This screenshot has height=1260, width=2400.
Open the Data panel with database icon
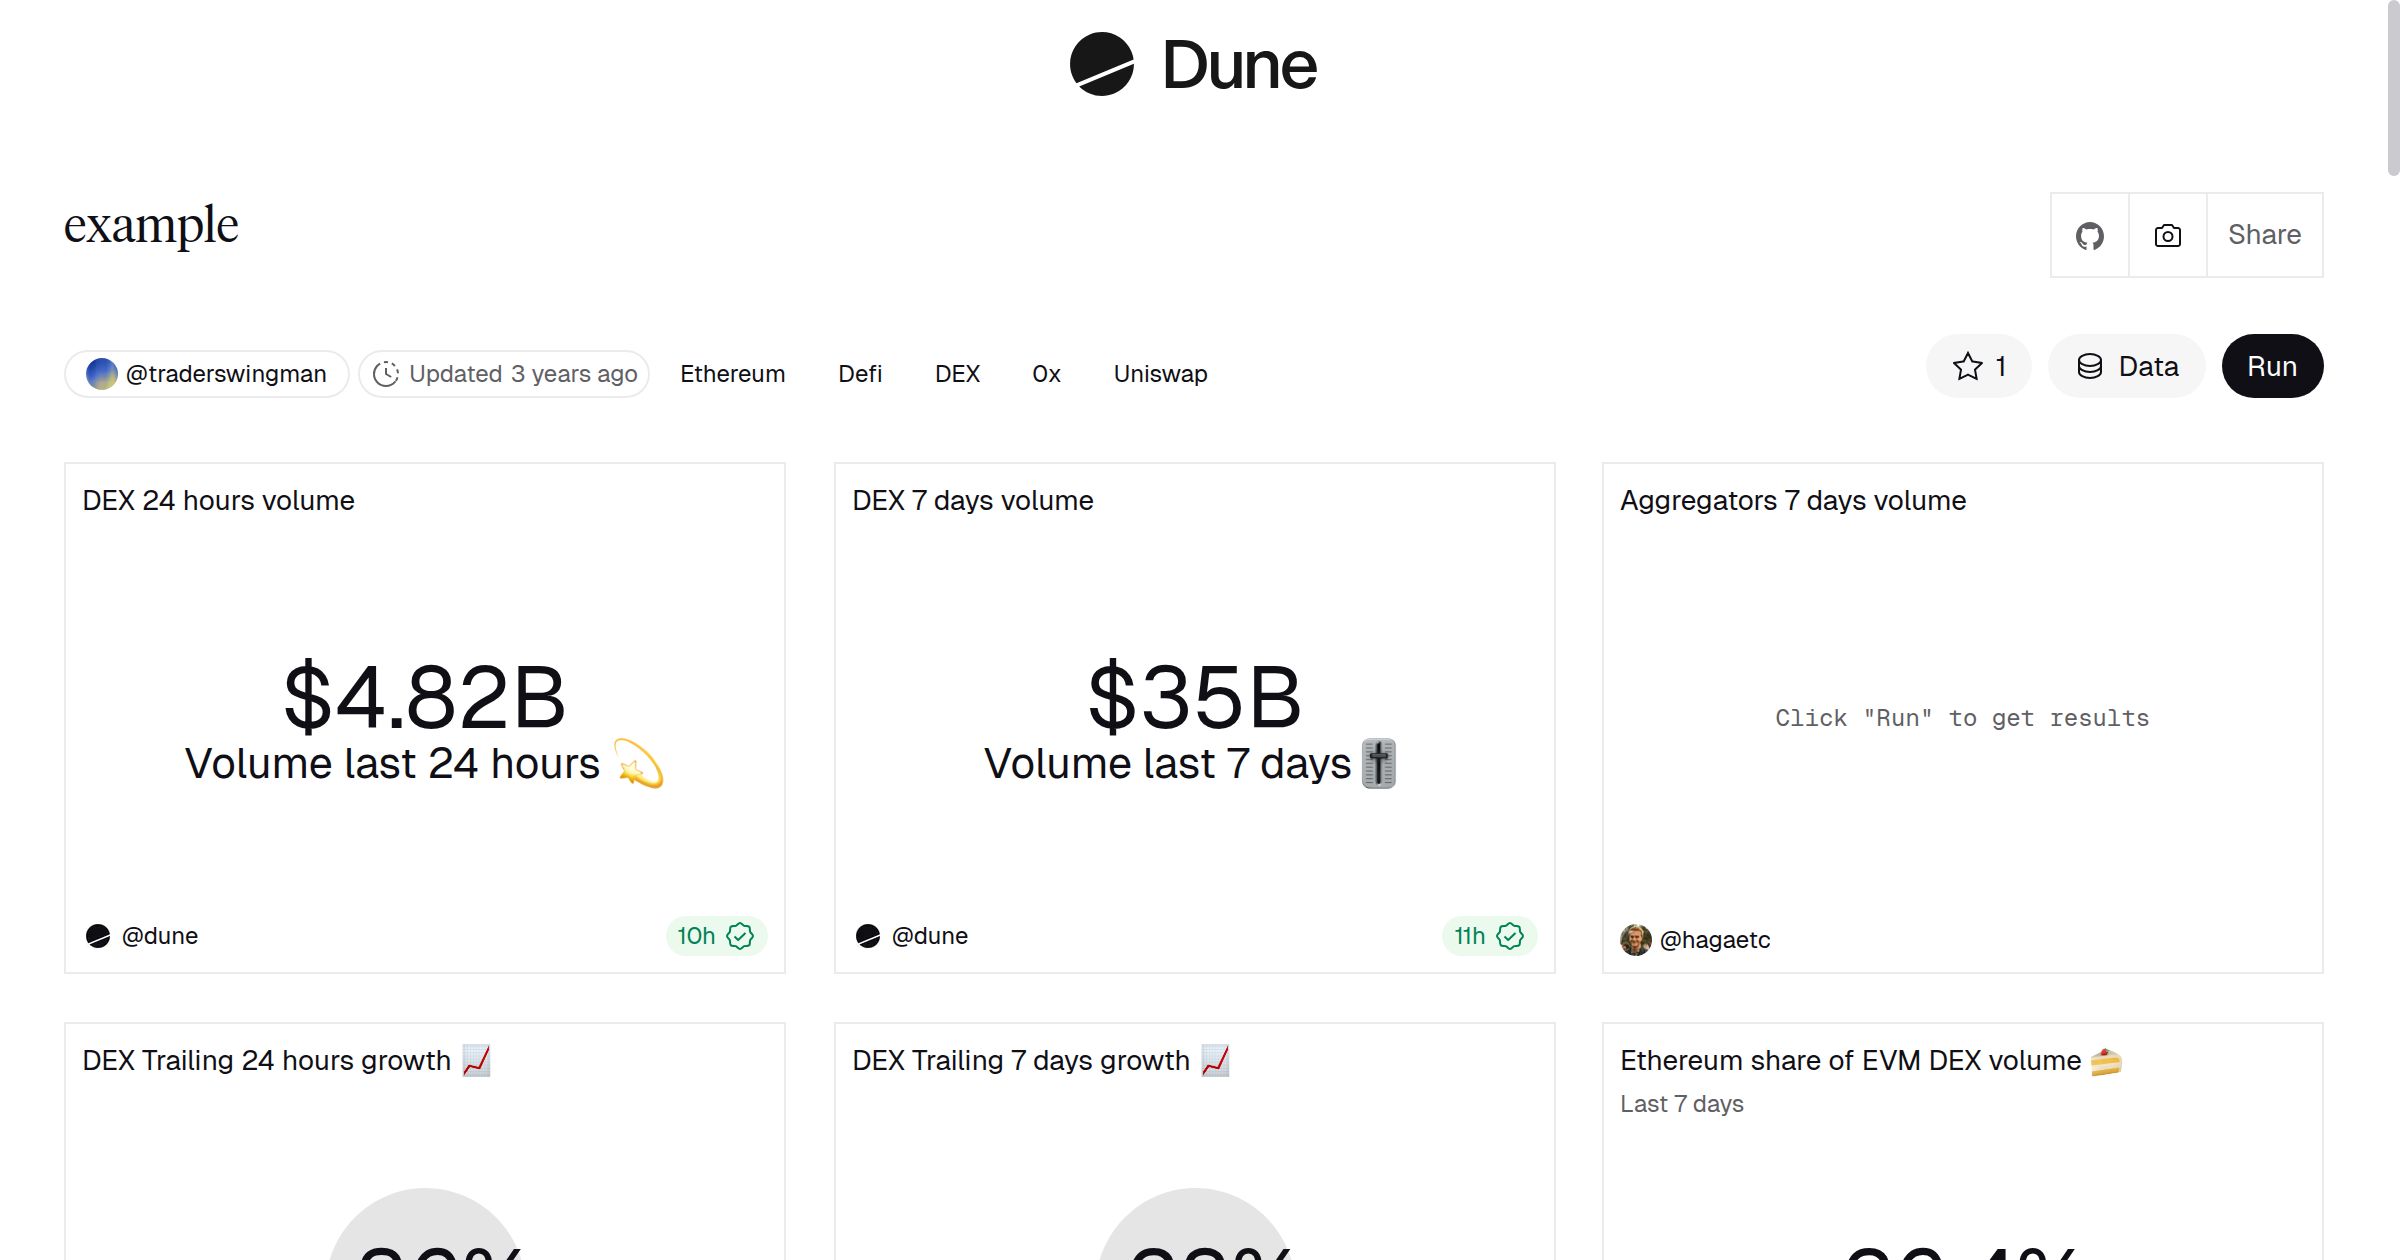coord(2126,366)
